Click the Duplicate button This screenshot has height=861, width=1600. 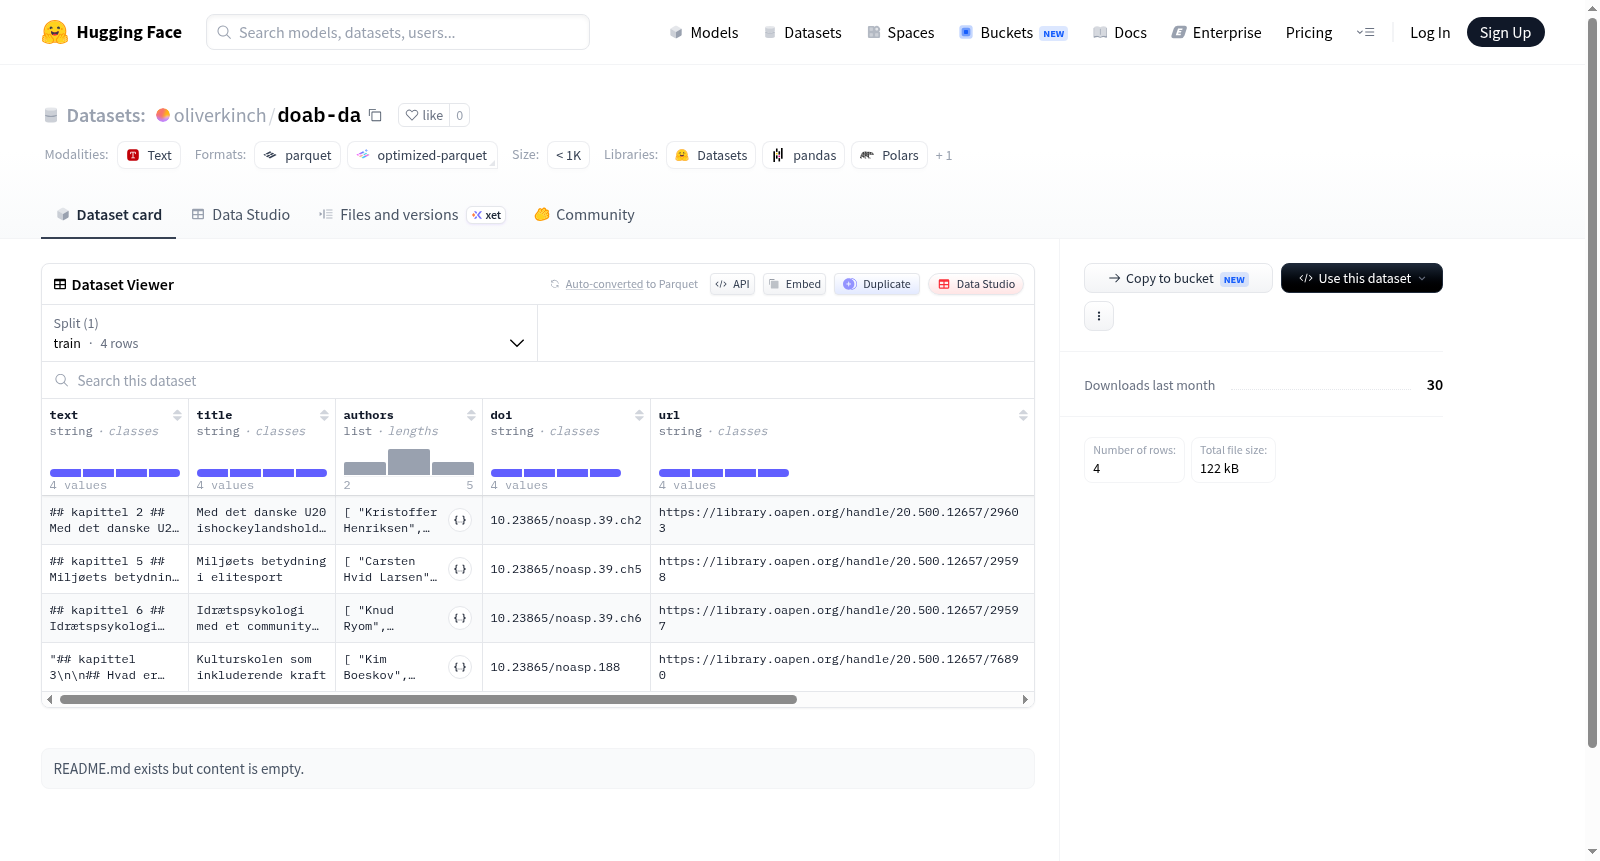click(x=876, y=284)
